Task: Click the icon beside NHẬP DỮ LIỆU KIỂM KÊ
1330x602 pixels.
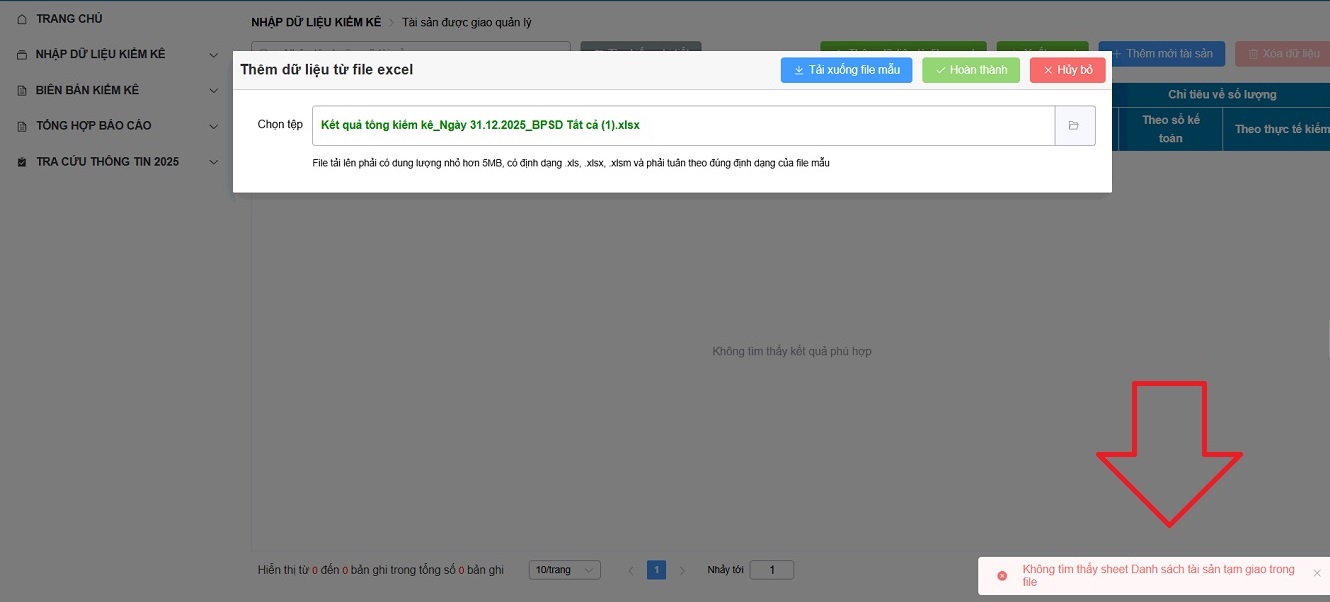Action: click(22, 55)
